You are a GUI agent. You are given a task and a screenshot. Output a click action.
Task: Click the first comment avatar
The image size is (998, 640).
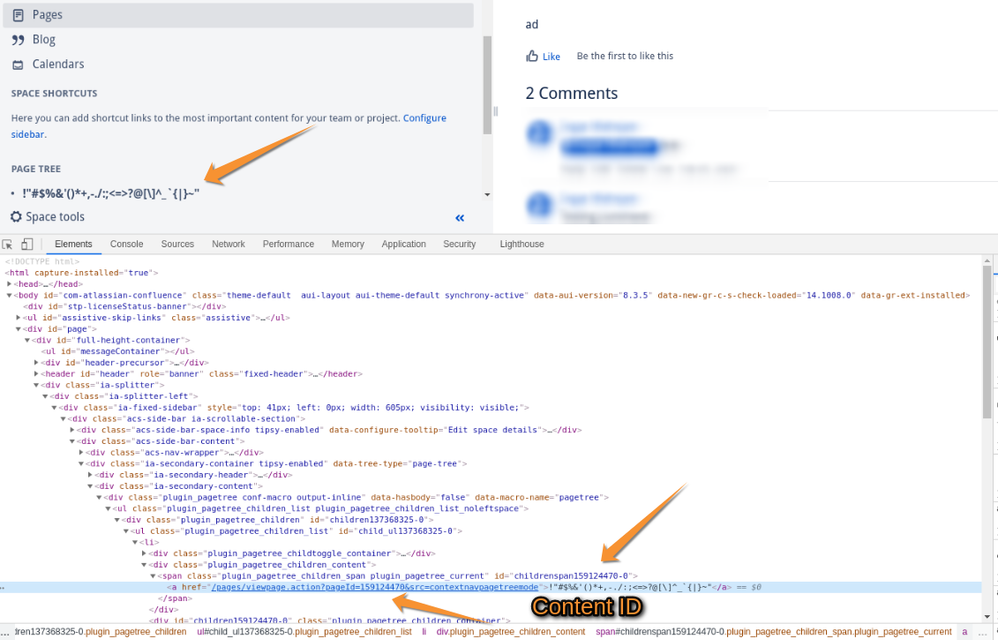(540, 134)
